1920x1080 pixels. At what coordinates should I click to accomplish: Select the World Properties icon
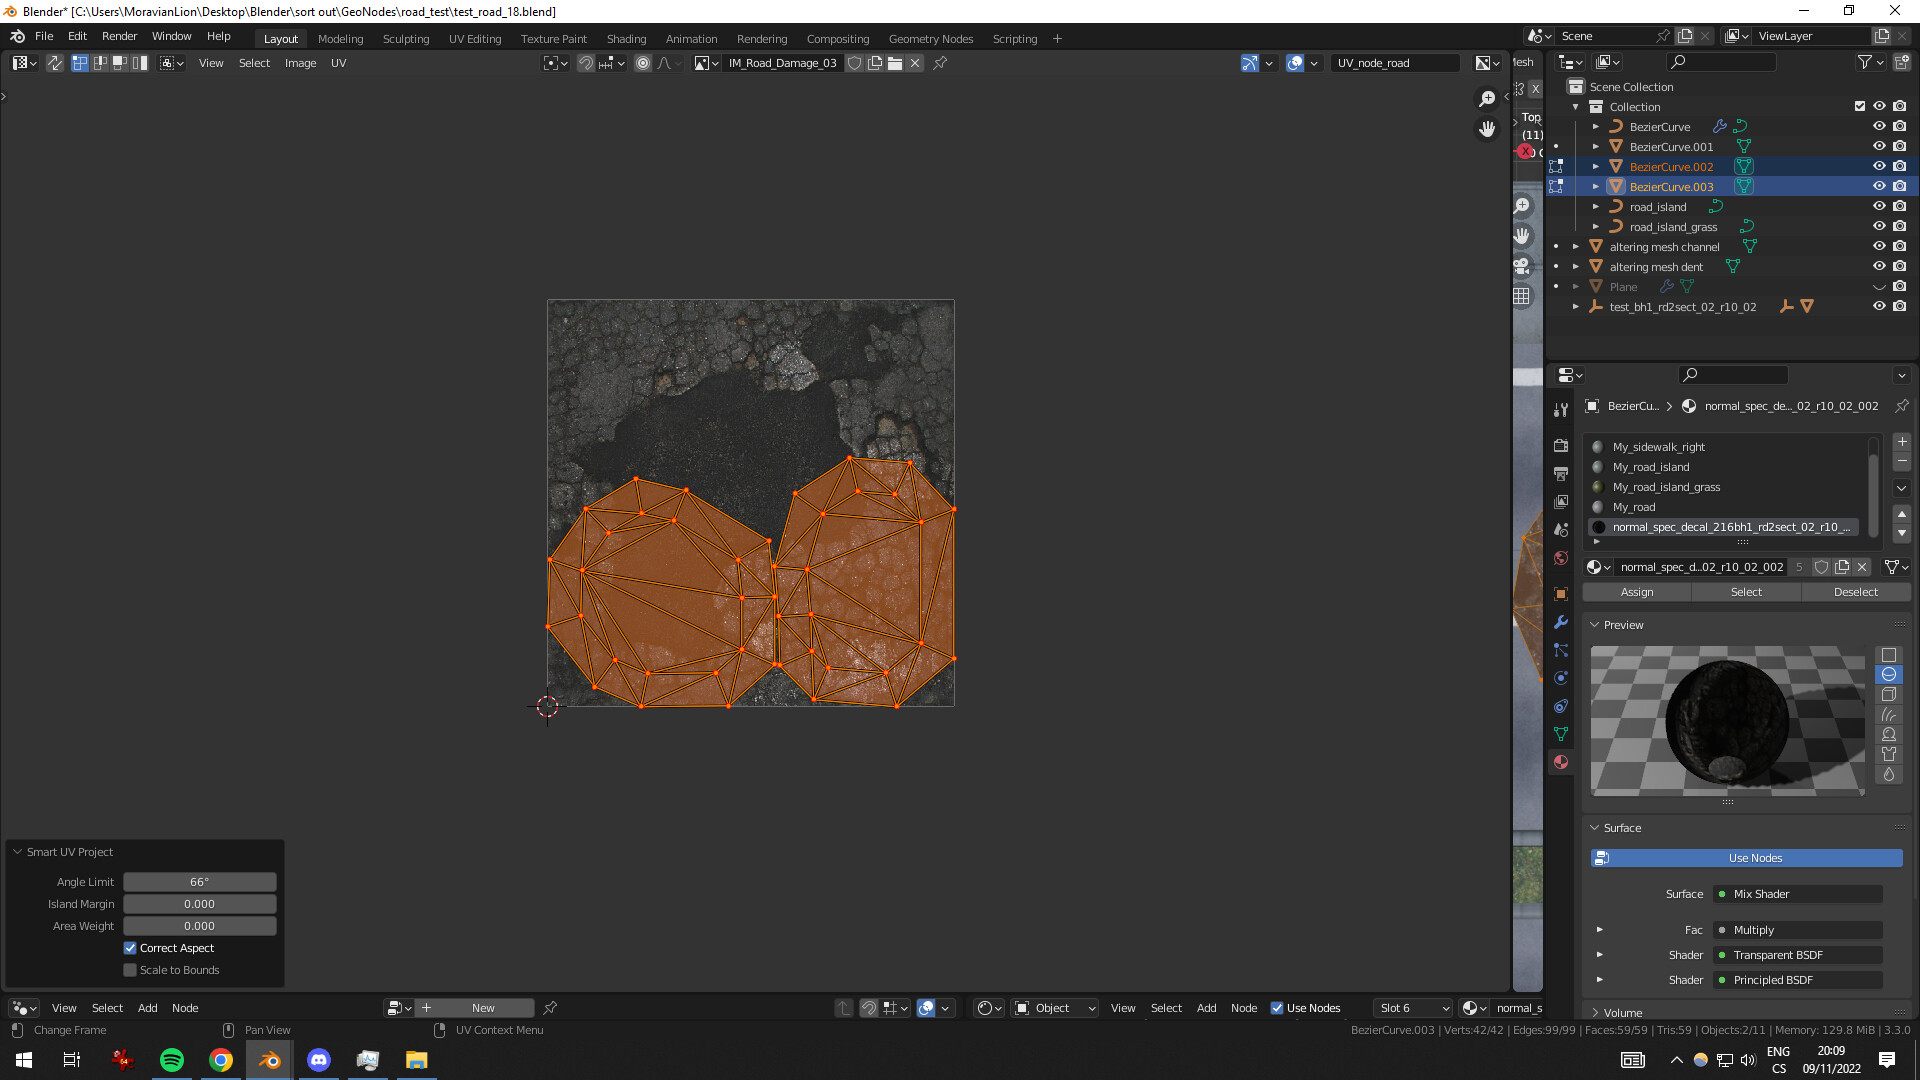click(1561, 556)
